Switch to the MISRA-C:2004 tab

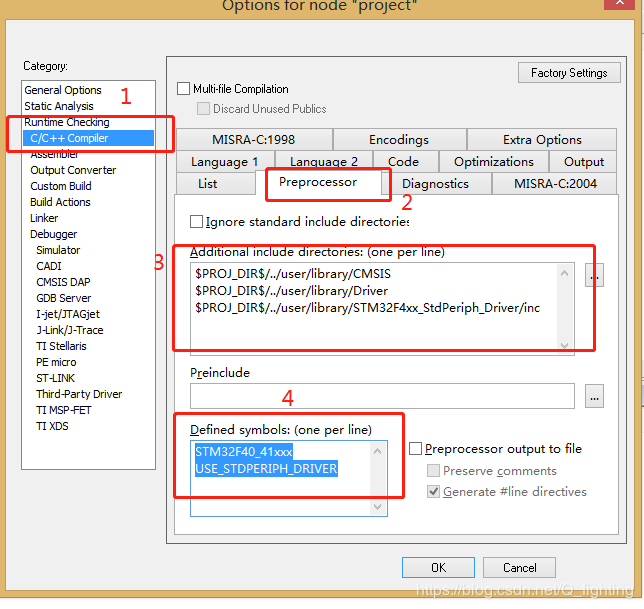click(555, 184)
